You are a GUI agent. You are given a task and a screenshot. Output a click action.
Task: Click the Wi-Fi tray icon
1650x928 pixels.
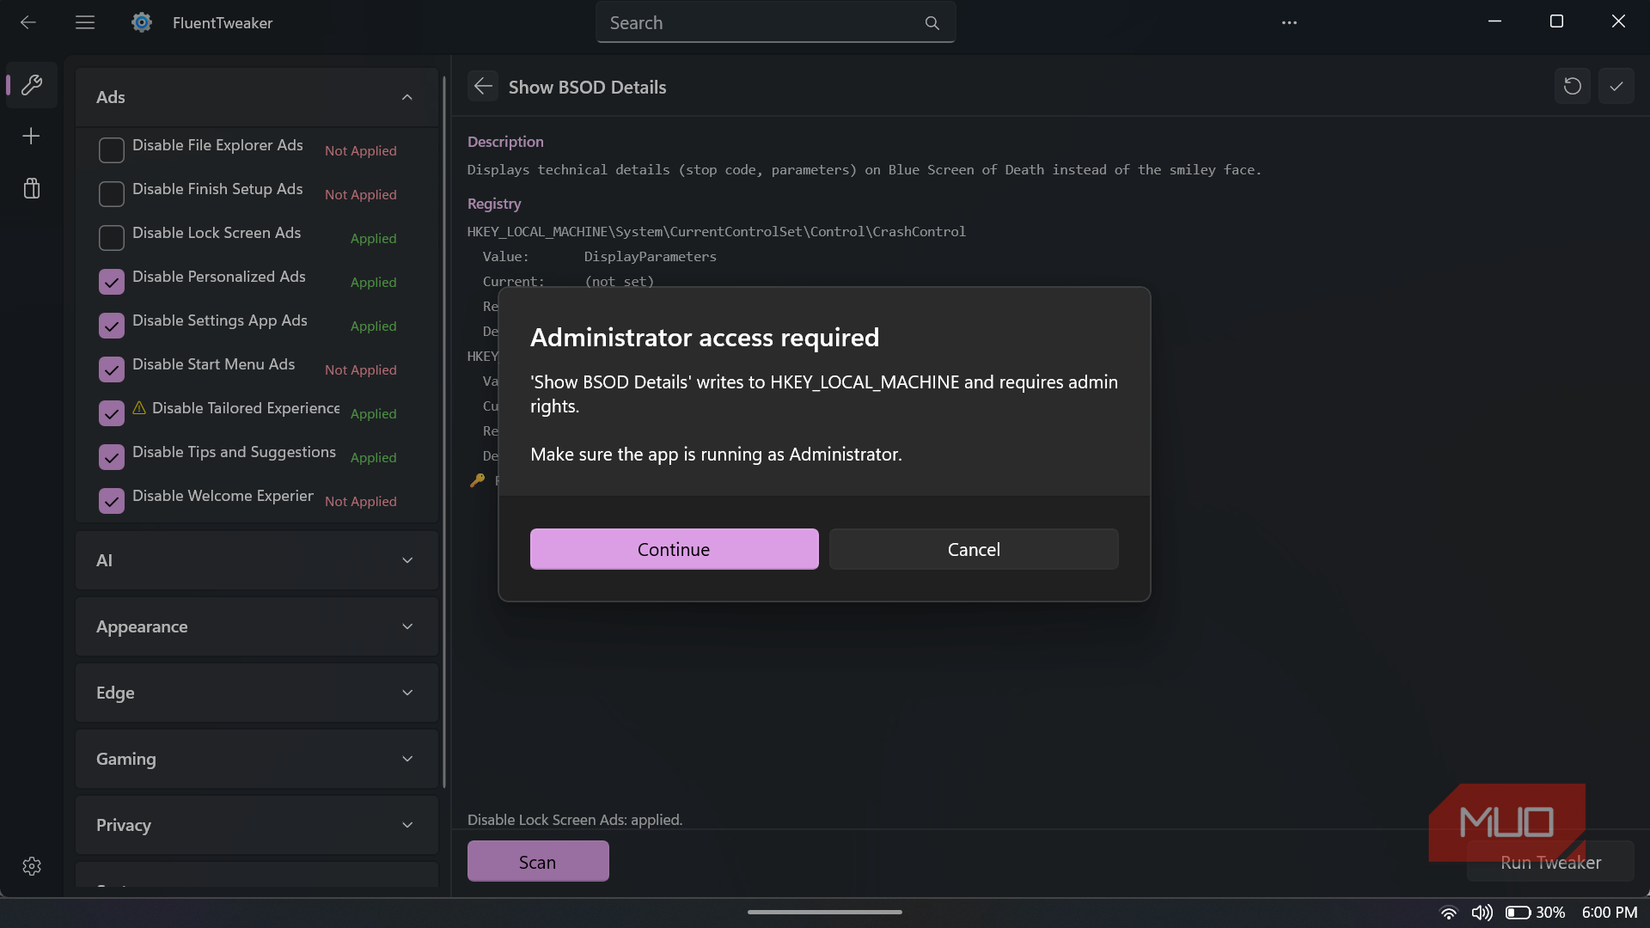coord(1448,912)
